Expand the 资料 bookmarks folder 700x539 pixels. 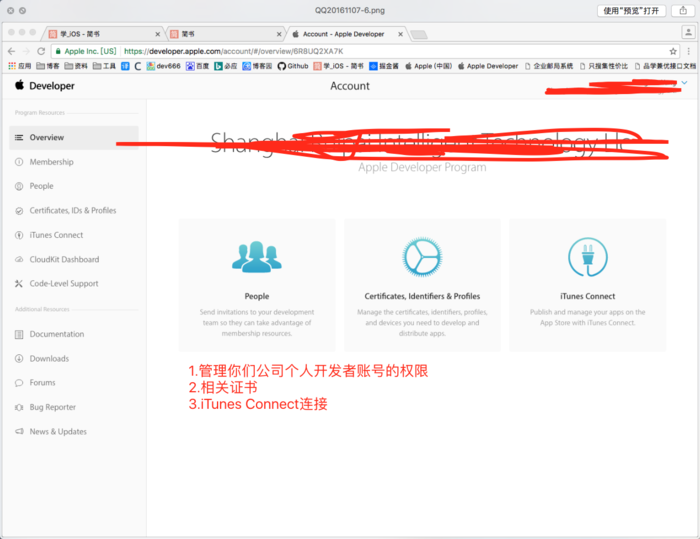(76, 66)
